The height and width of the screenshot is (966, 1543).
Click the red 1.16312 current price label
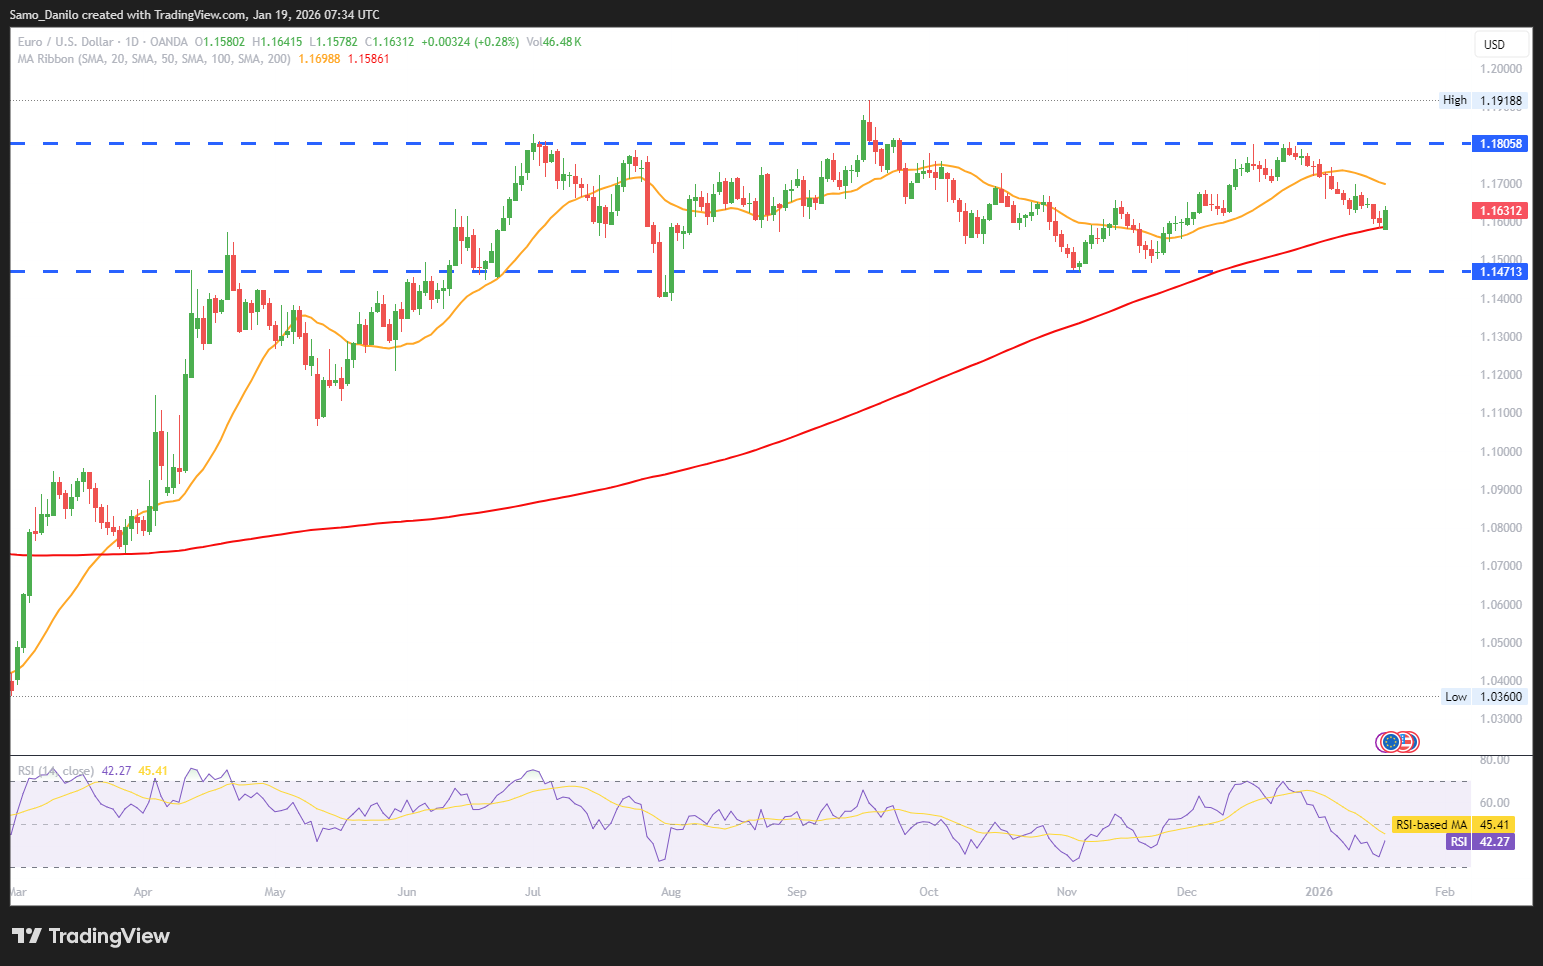tap(1500, 211)
